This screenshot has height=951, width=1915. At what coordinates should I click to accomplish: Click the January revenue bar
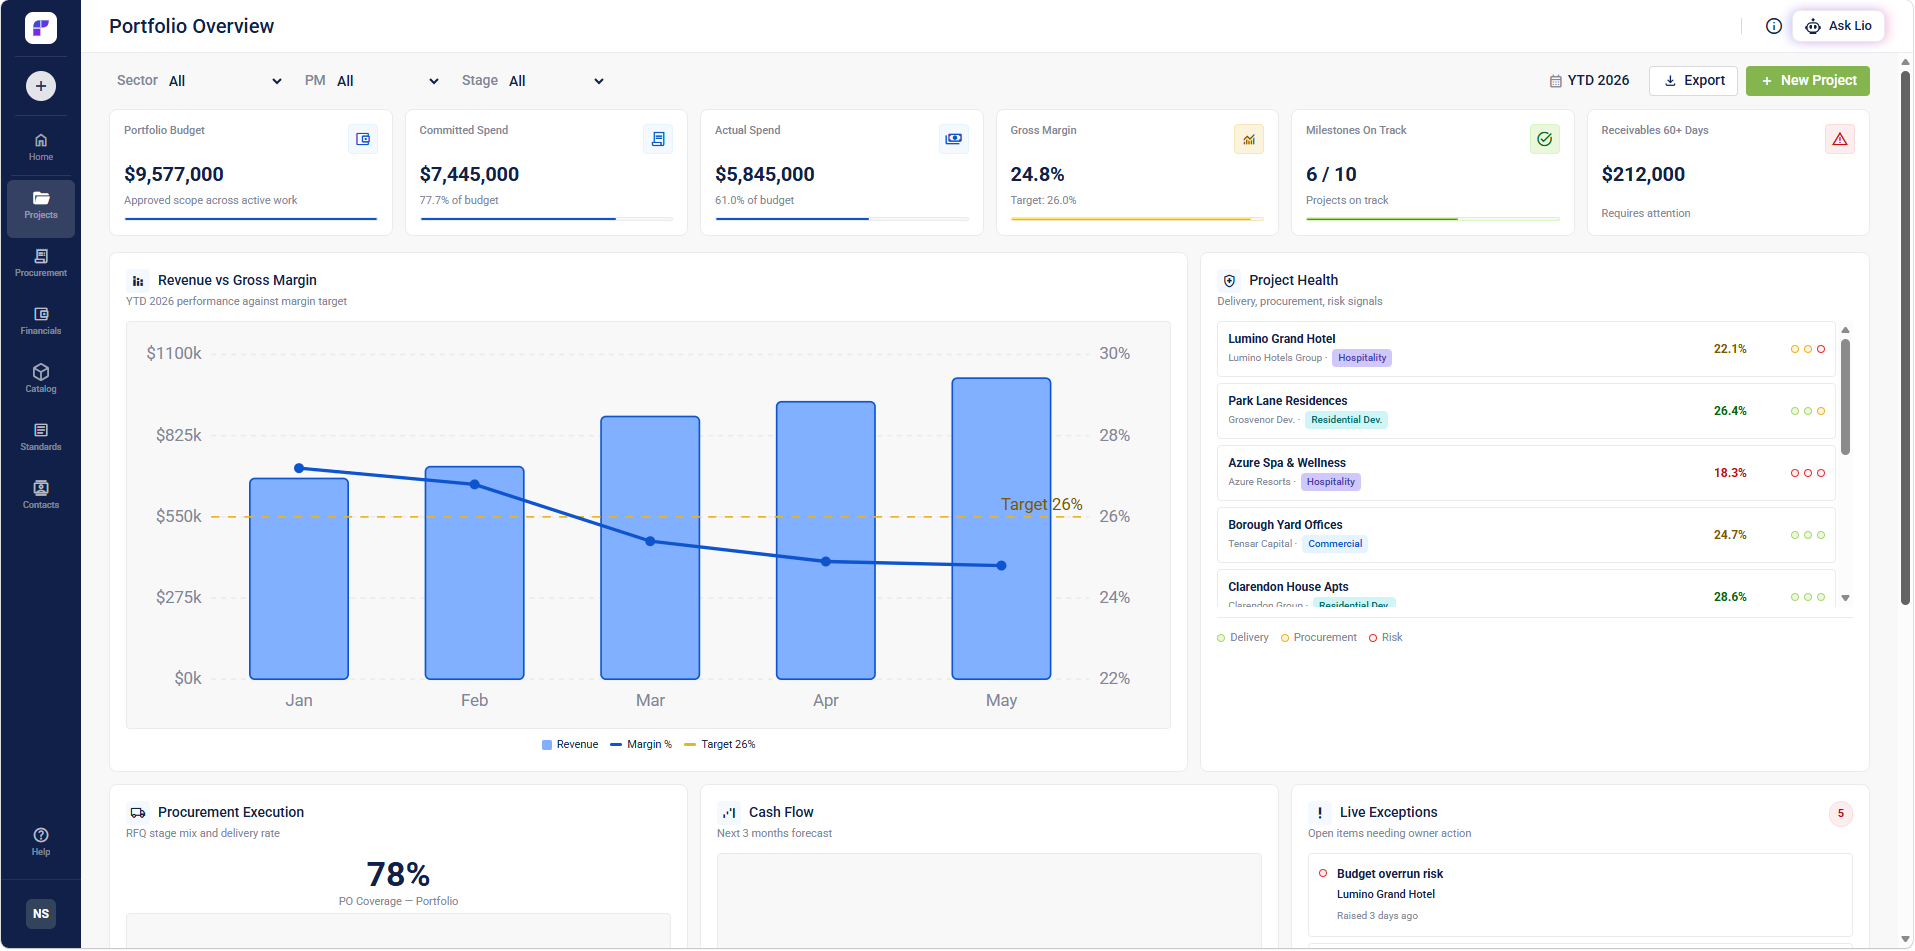point(299,579)
